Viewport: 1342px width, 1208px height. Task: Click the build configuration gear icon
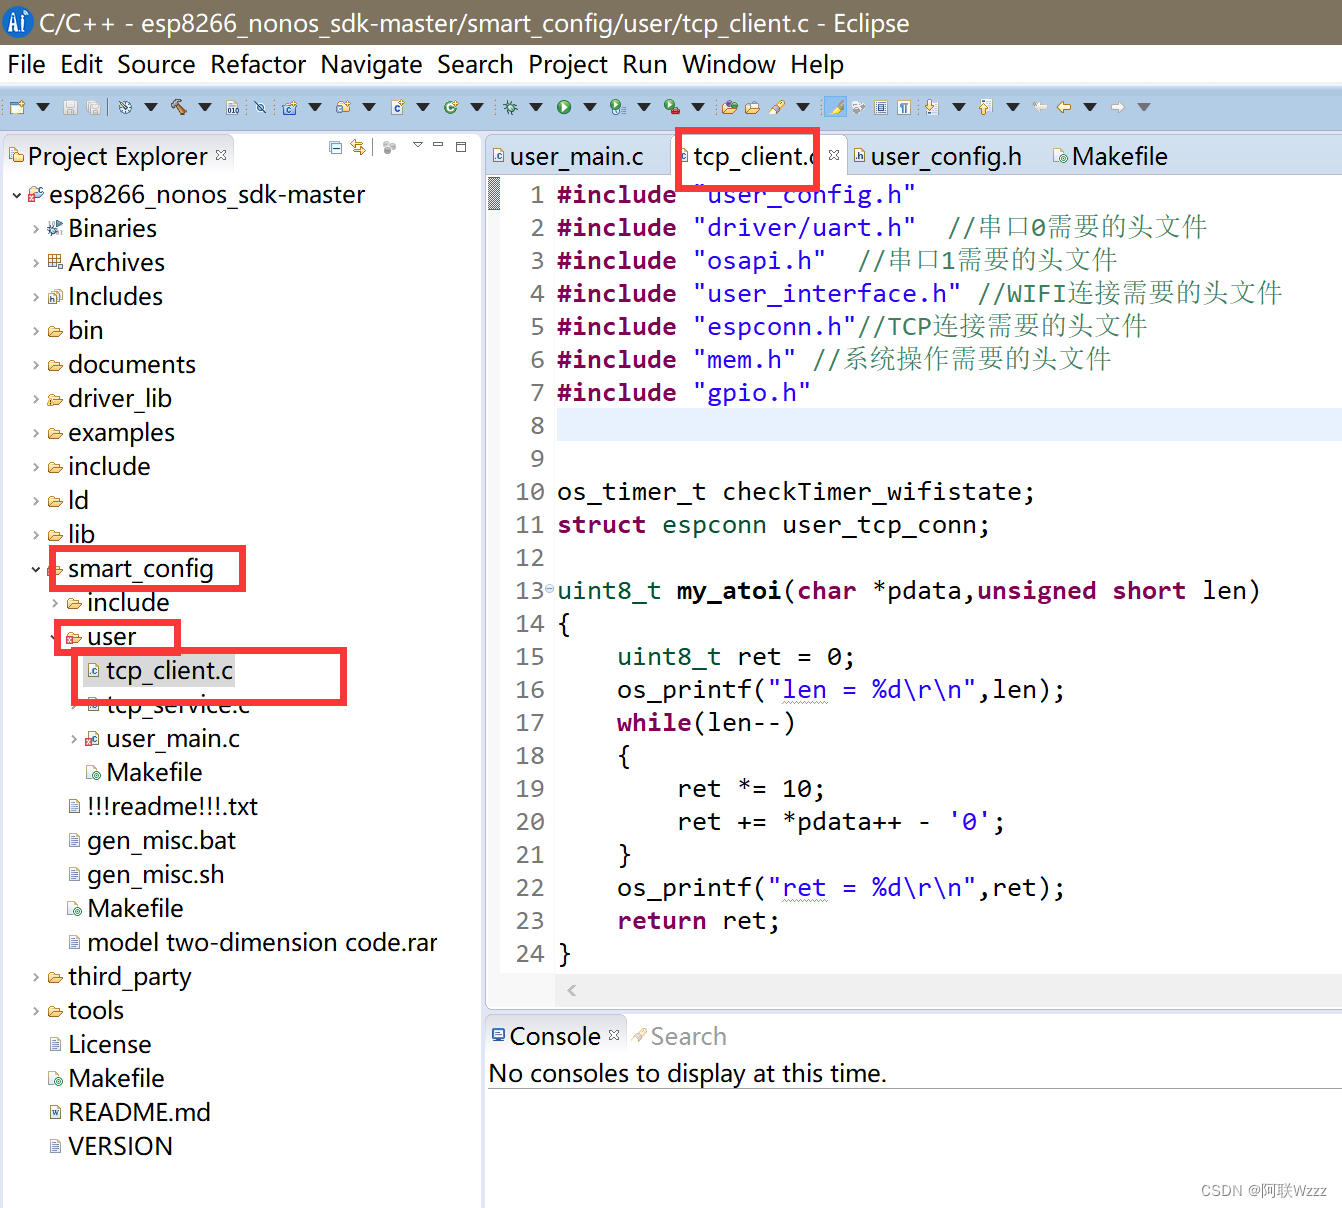[125, 107]
